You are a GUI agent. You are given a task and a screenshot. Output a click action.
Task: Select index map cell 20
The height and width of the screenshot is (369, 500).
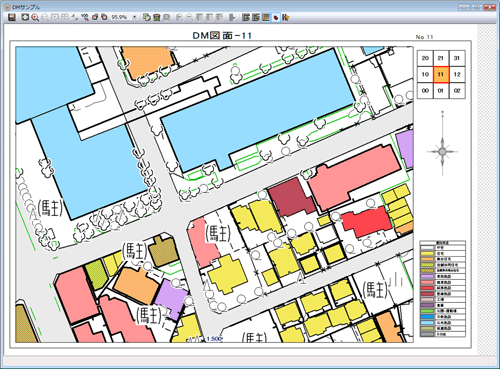[425, 58]
